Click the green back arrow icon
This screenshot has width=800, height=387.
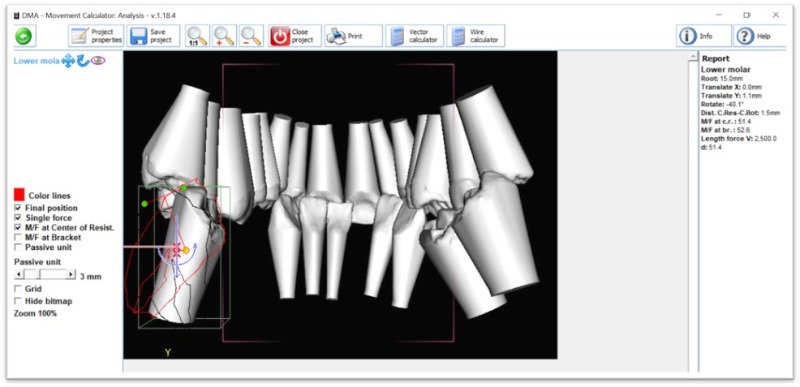[x=22, y=36]
